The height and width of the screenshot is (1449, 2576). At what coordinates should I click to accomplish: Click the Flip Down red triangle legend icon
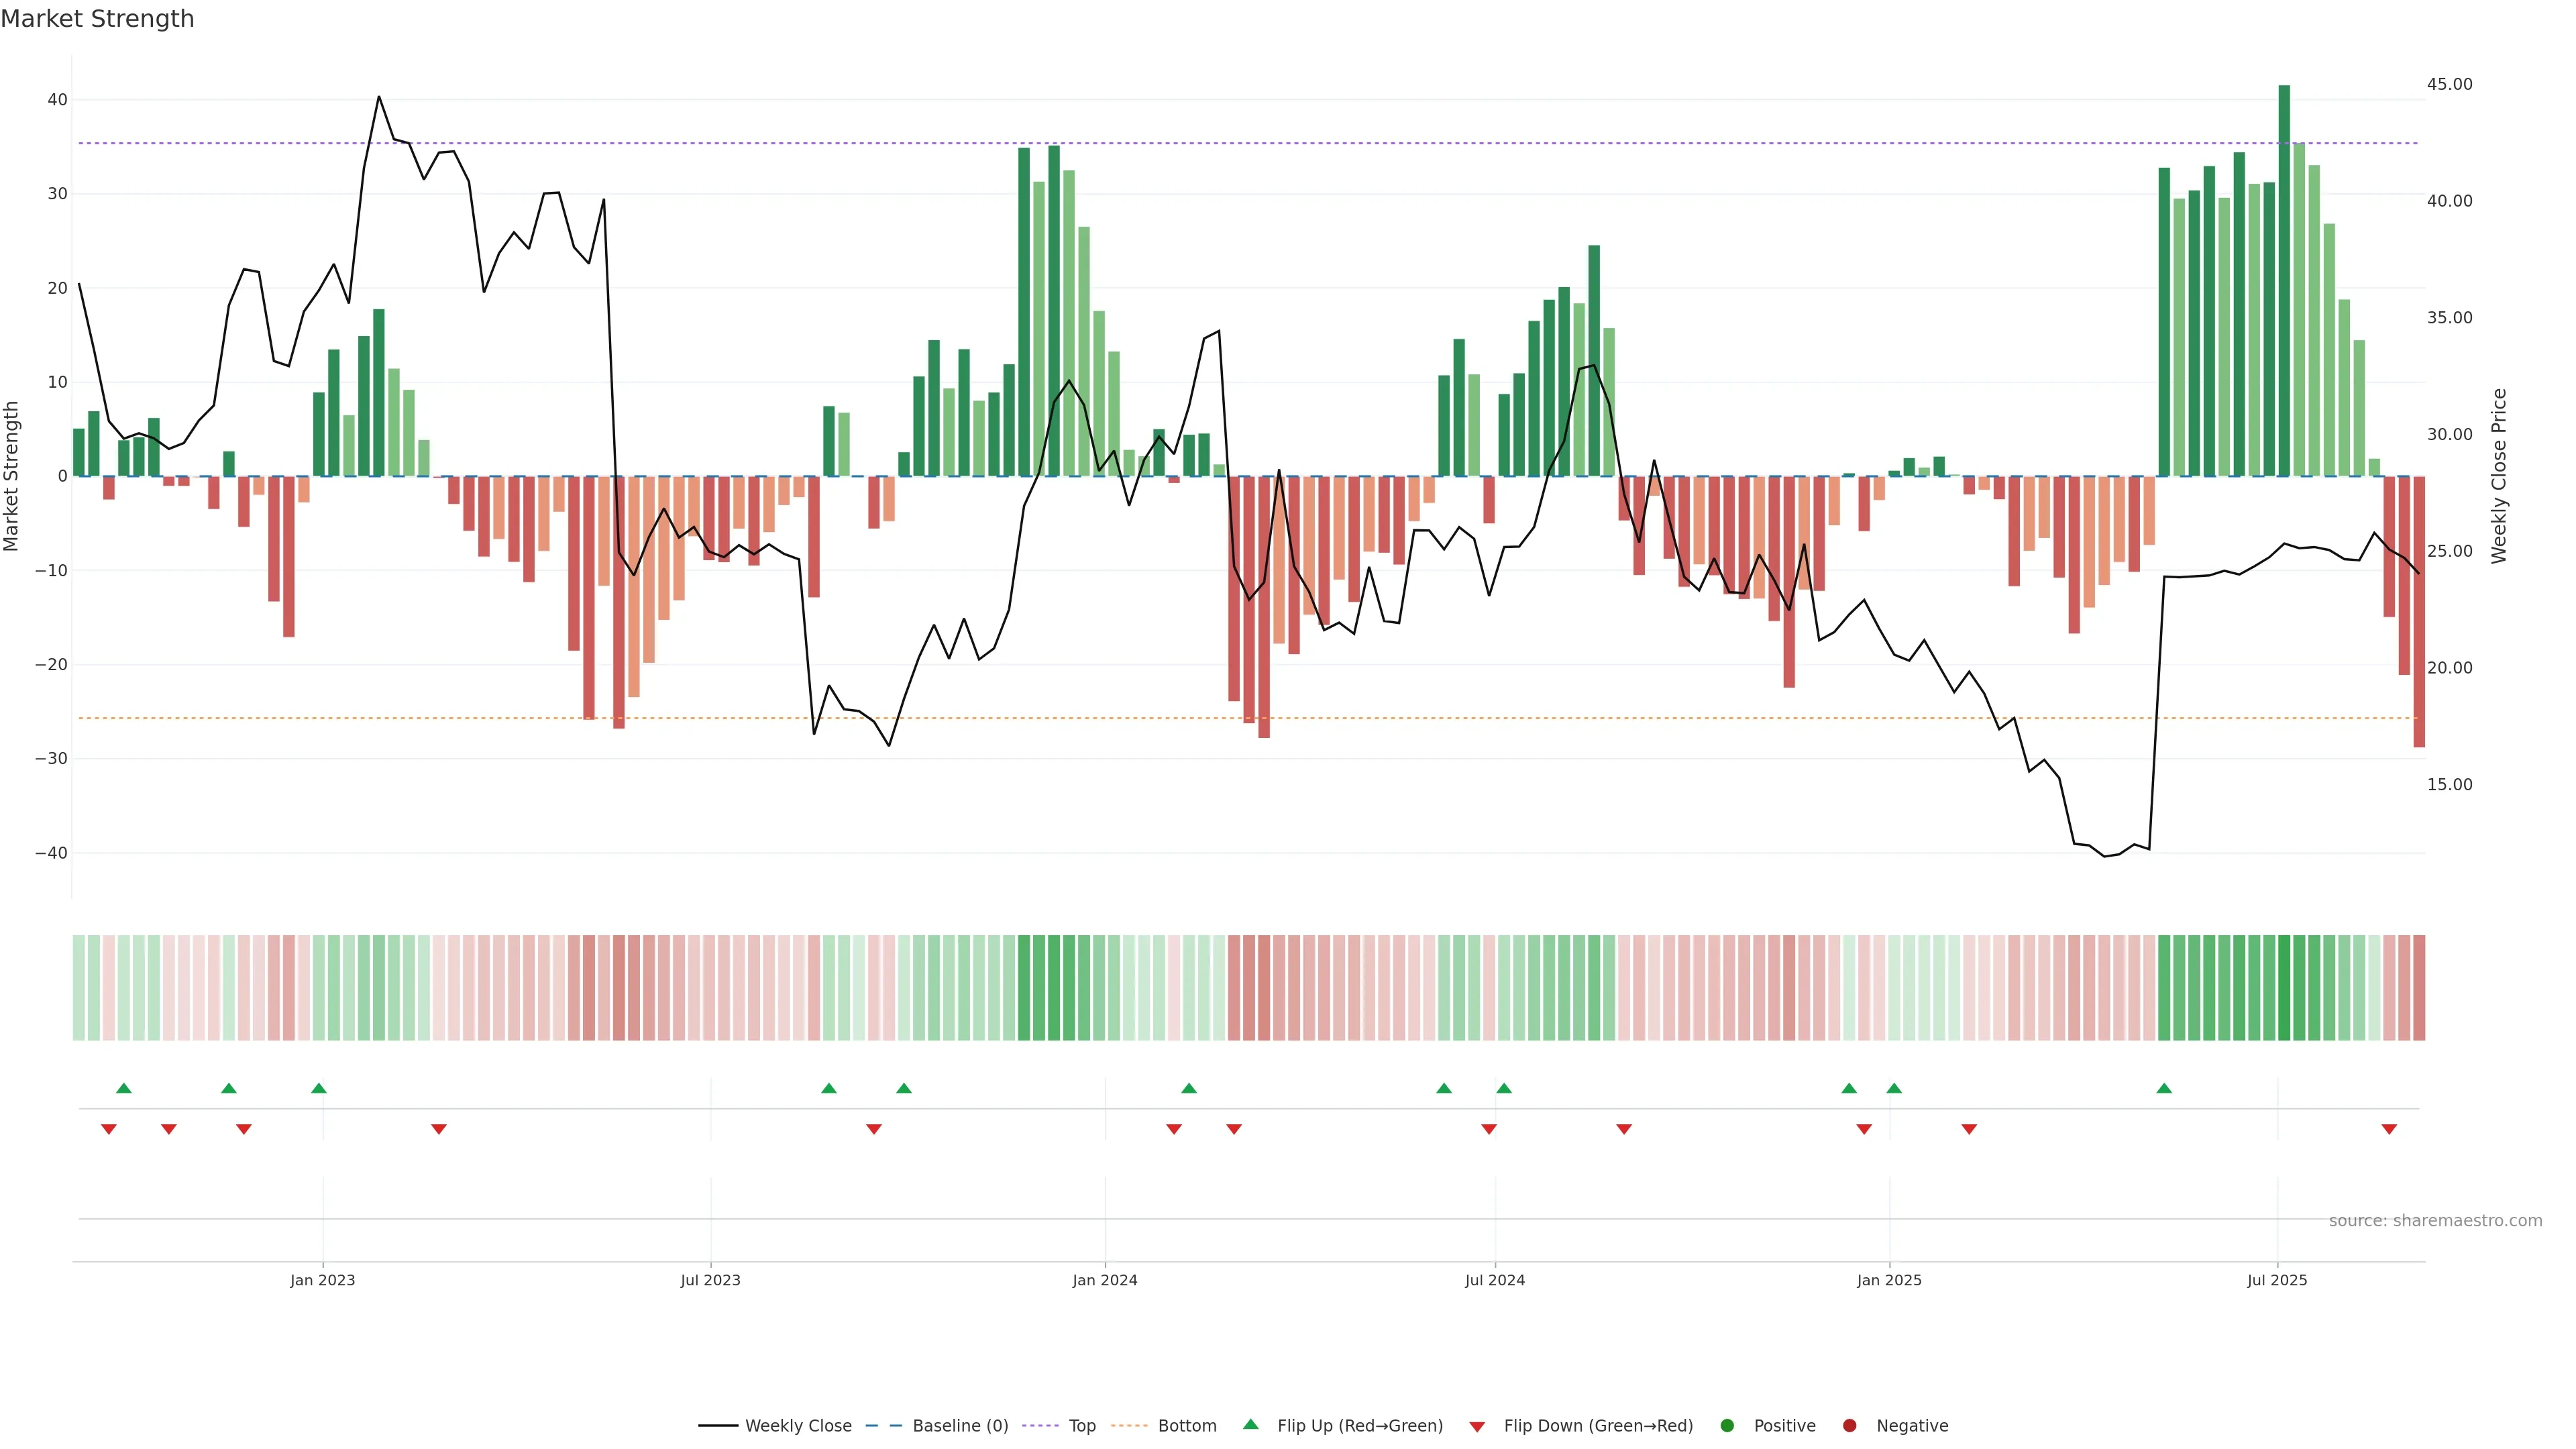coord(1477,1426)
